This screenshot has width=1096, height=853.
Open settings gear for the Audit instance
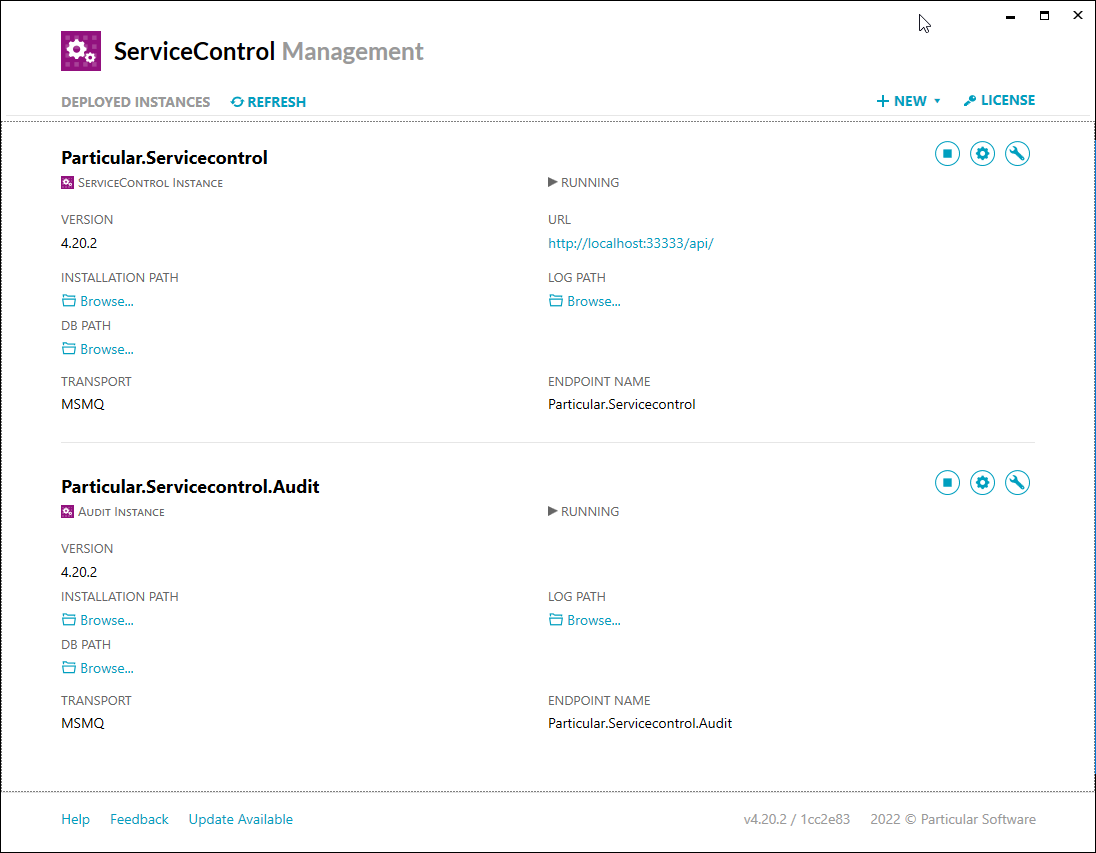pos(982,482)
